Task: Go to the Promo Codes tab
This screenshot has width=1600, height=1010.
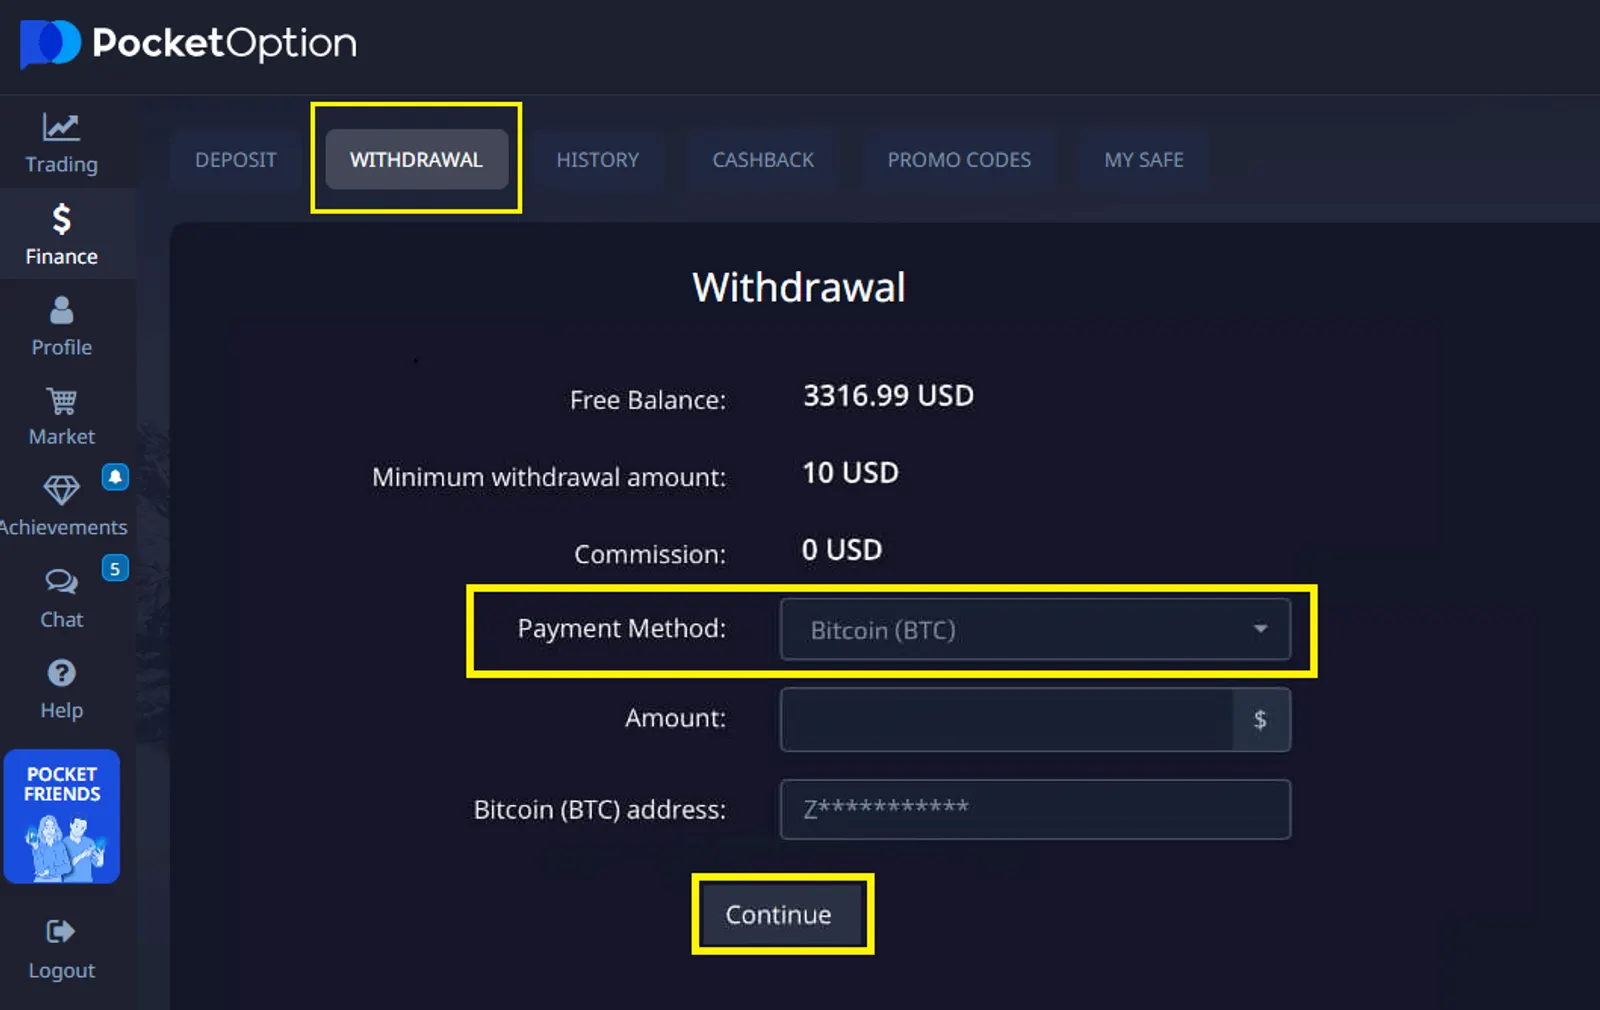Action: (x=959, y=160)
